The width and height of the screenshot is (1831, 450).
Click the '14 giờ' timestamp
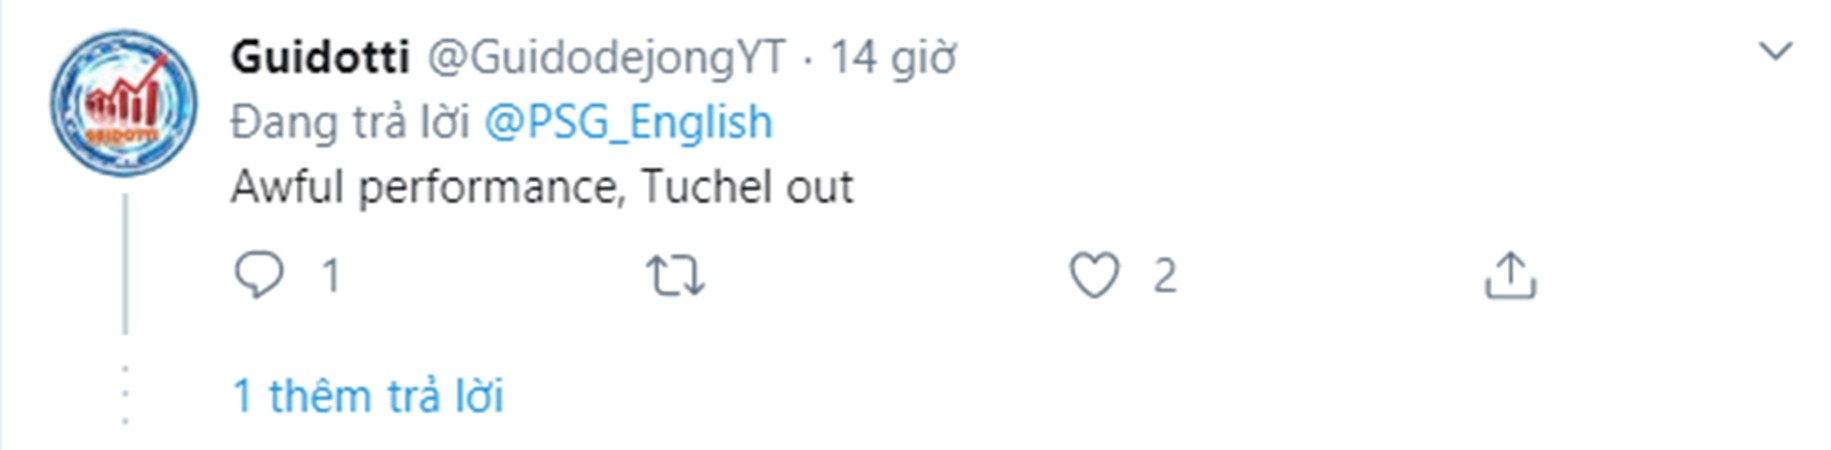click(x=893, y=57)
